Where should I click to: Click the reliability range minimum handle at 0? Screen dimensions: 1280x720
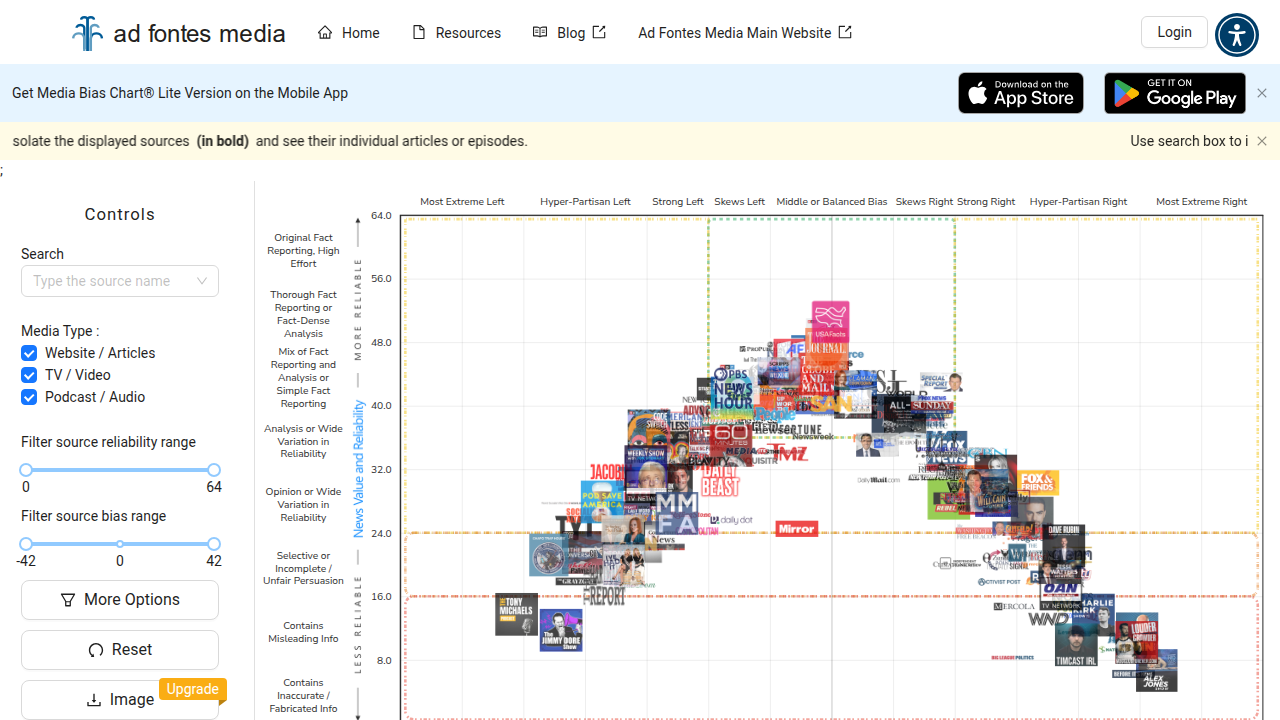pos(26,470)
